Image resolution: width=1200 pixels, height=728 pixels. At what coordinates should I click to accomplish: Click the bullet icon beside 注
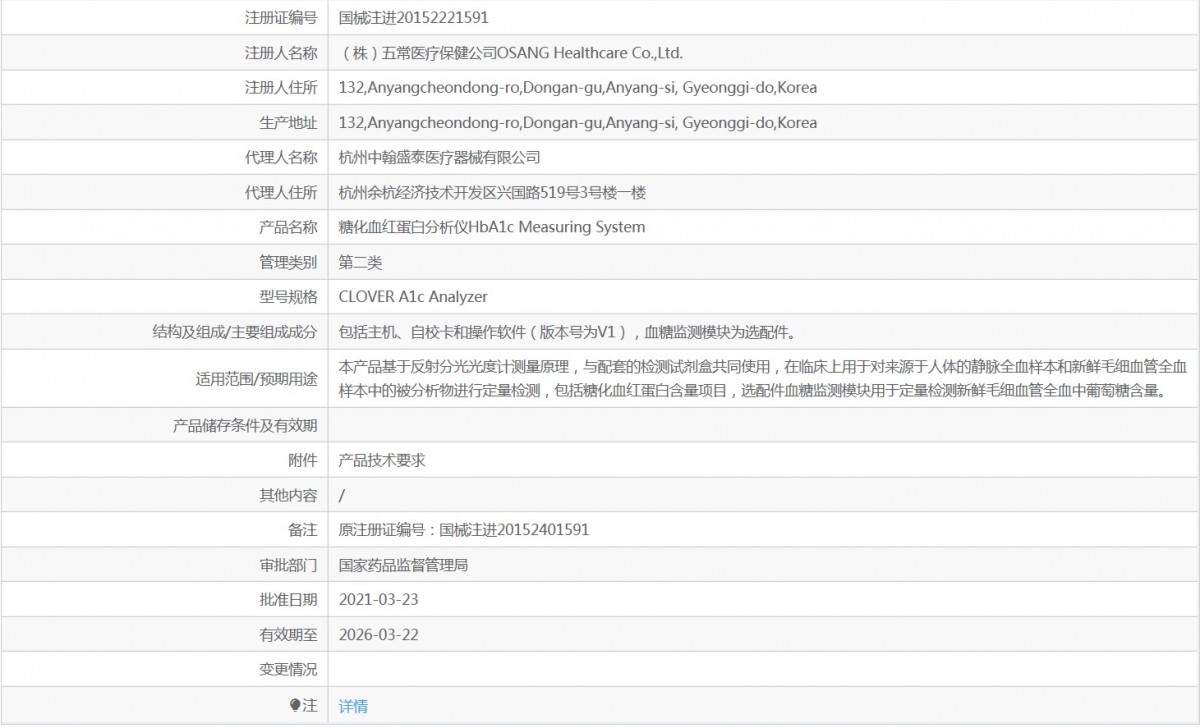(x=294, y=706)
